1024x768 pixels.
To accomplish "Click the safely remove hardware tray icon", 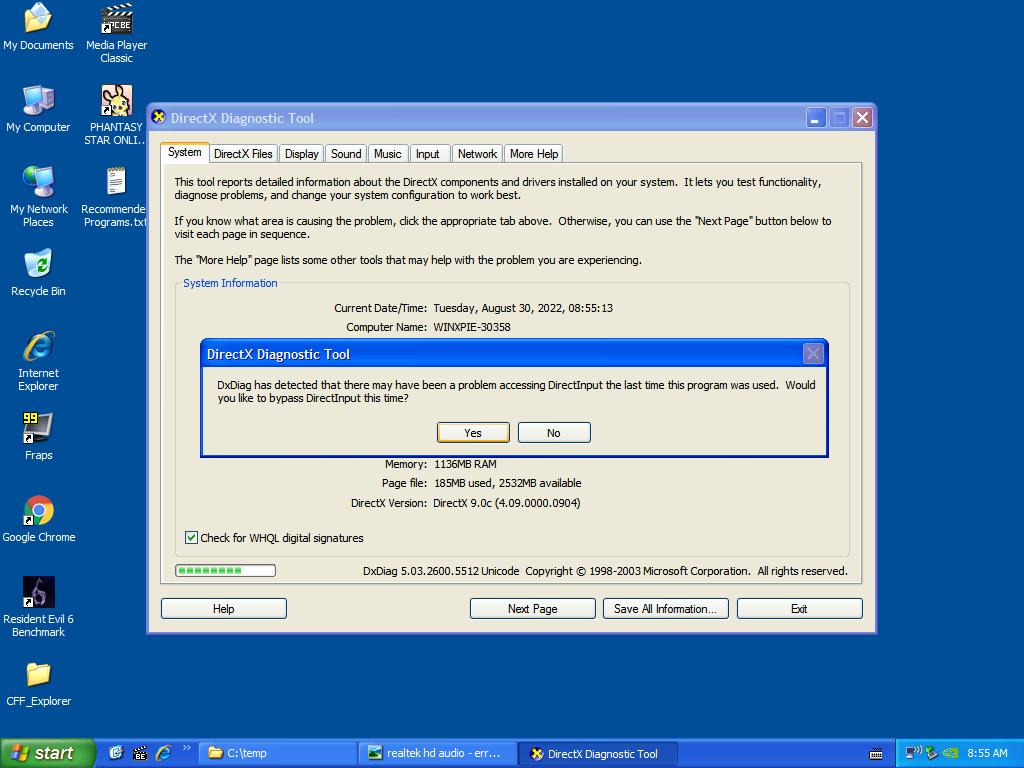I will click(932, 754).
